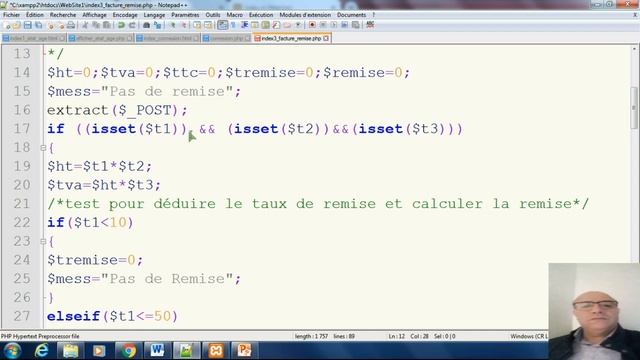
Task: Click the Zoom out toolbar icon
Action: (184, 25)
